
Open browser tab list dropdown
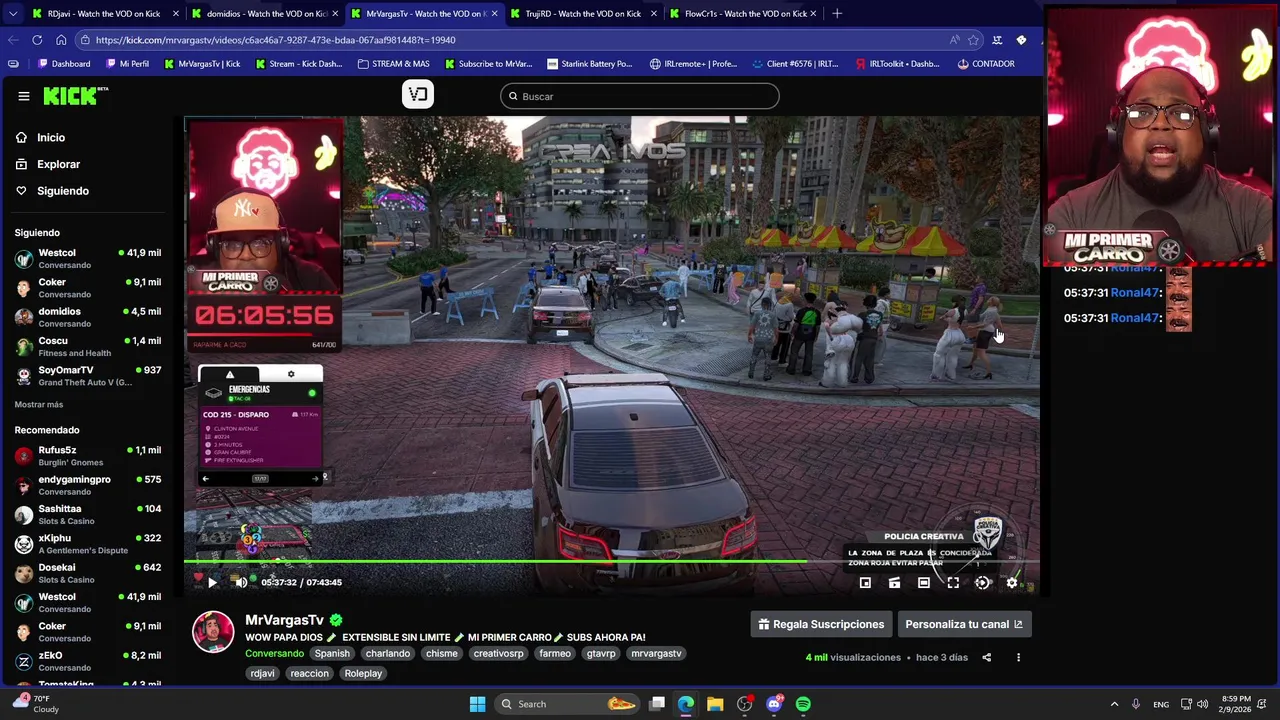(12, 13)
